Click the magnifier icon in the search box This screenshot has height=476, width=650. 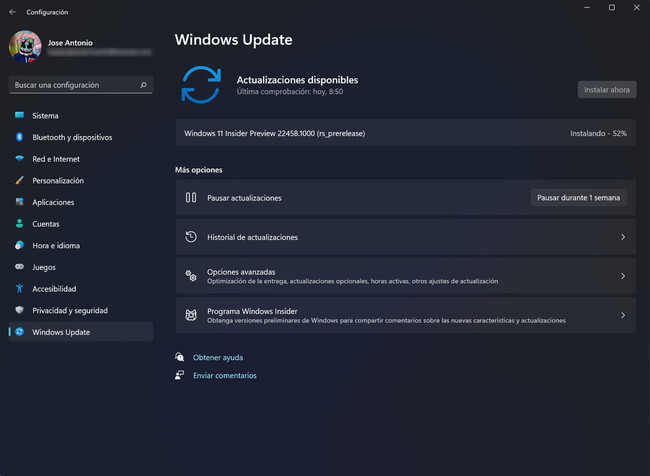tap(143, 85)
